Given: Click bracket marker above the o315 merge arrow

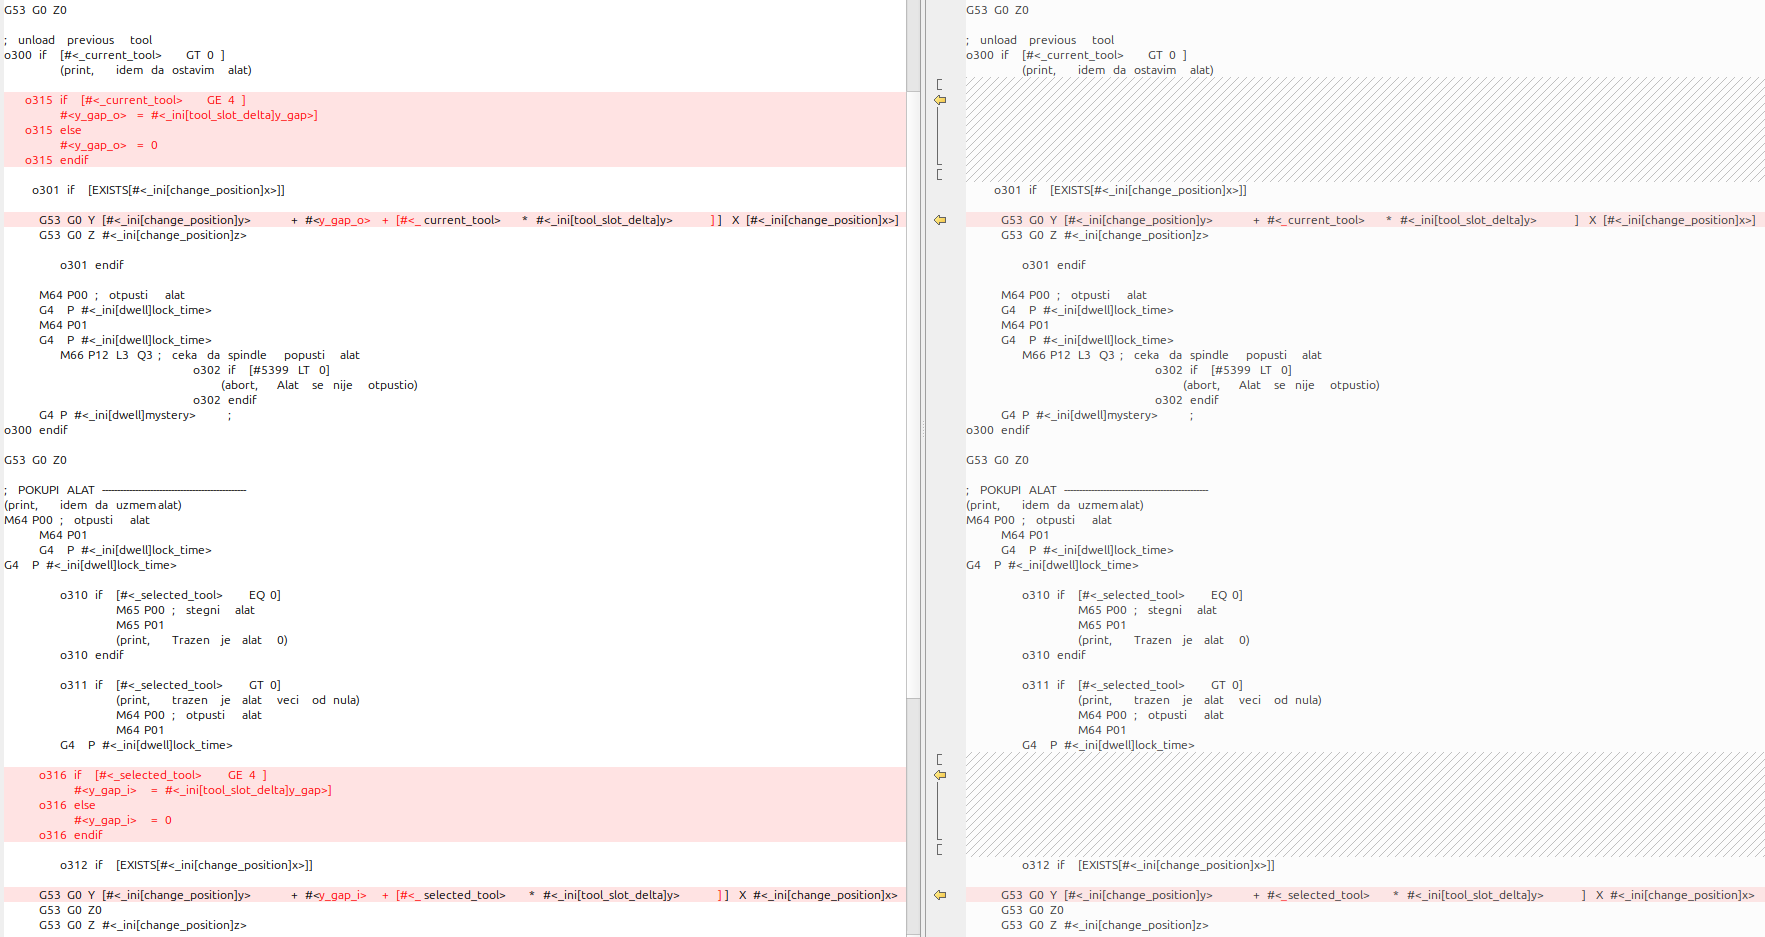Looking at the screenshot, I should click(x=939, y=85).
